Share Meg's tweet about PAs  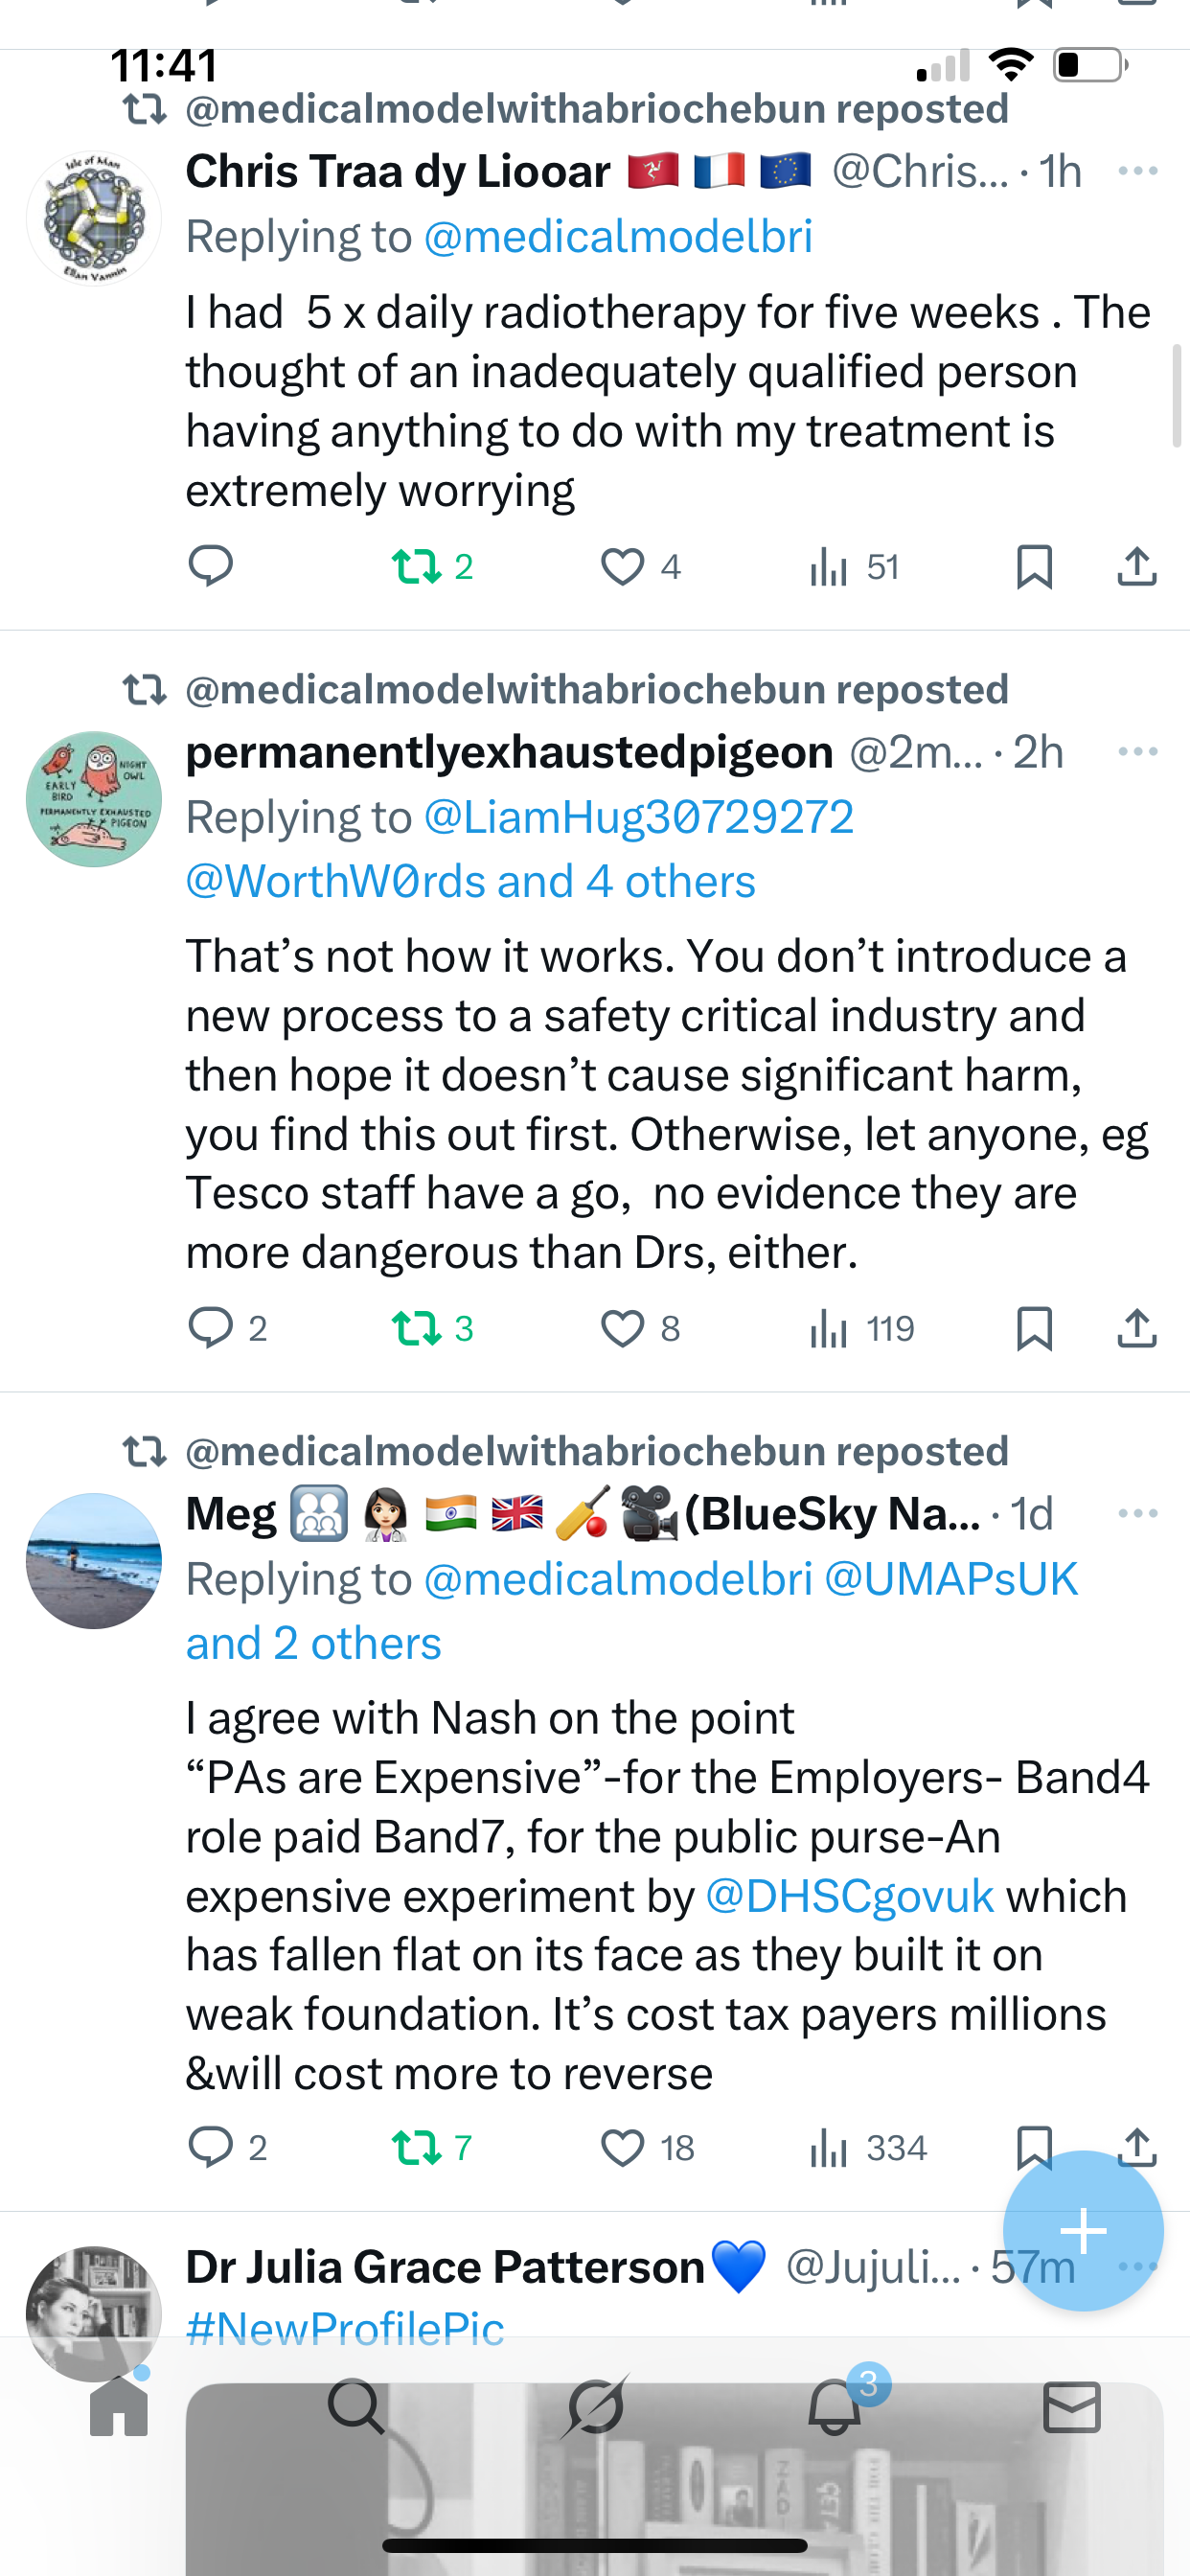[1136, 2146]
